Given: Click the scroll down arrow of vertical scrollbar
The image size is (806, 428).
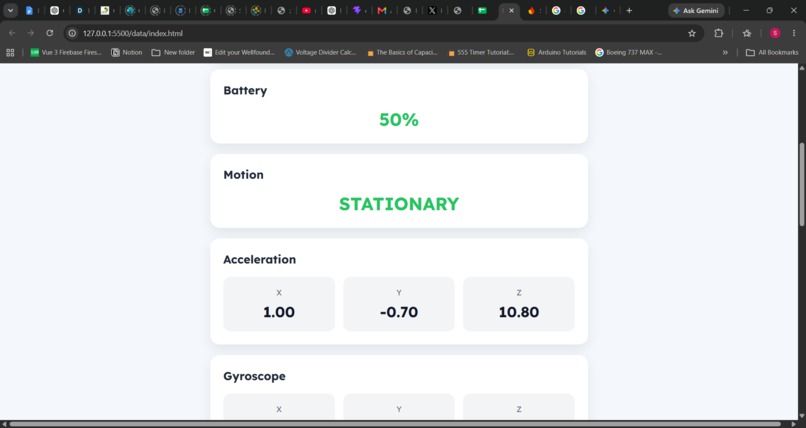Looking at the screenshot, I should coord(802,416).
